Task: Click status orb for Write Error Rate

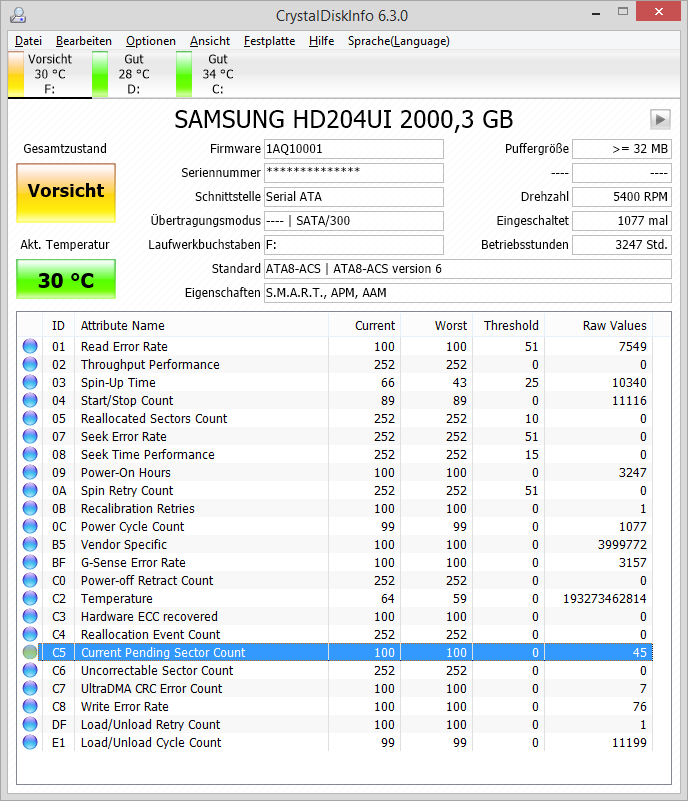Action: [30, 706]
